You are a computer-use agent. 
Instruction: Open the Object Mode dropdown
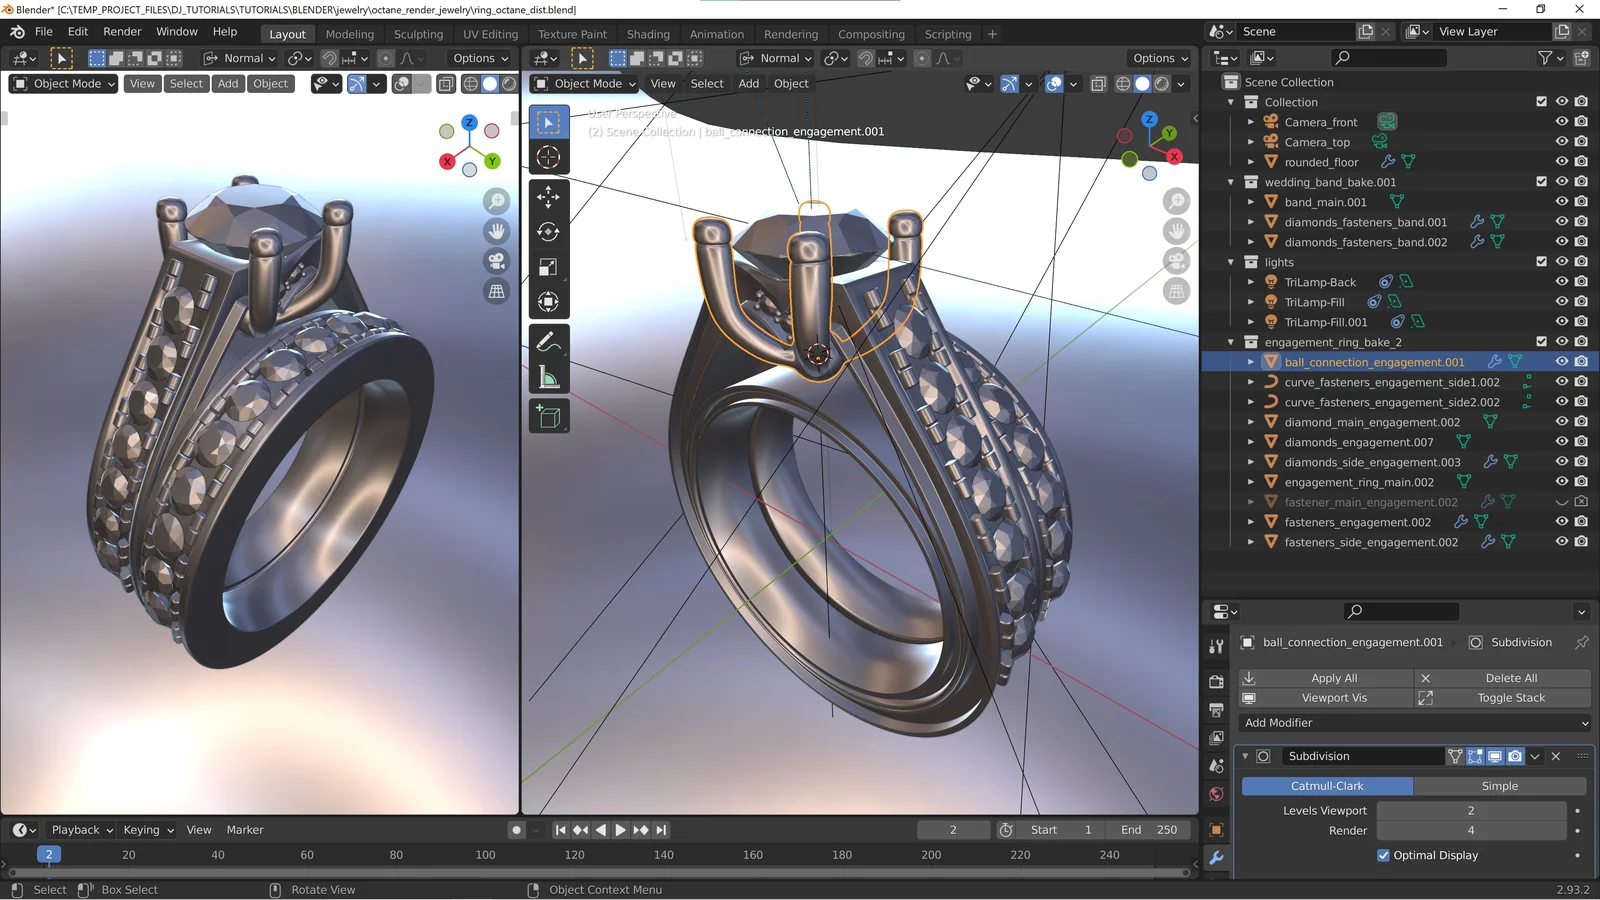pos(63,83)
